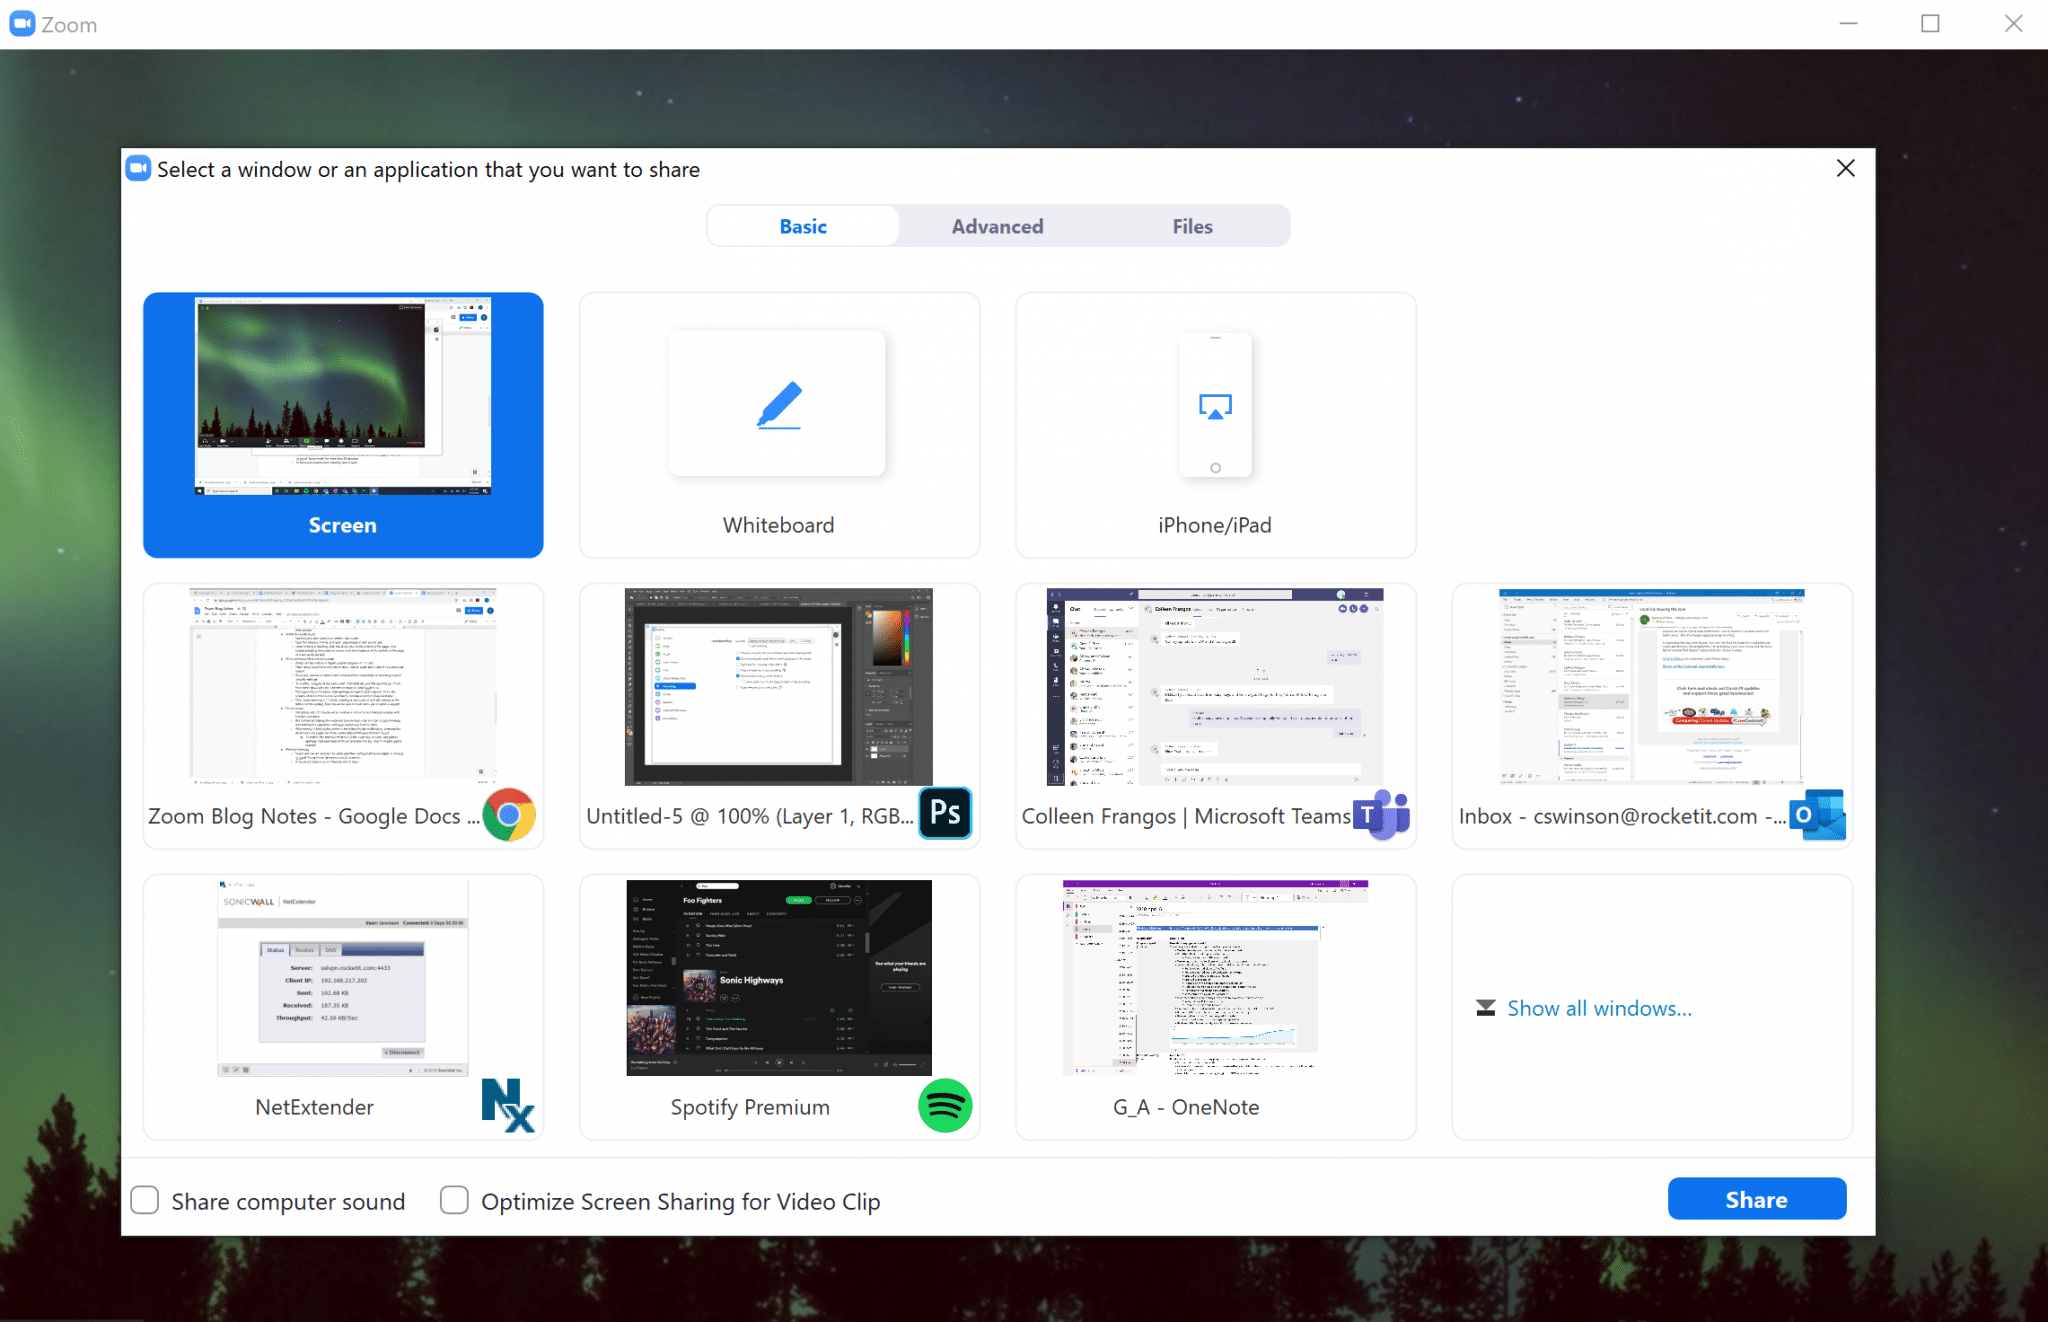
Task: Select the Screen share option
Action: [x=343, y=425]
